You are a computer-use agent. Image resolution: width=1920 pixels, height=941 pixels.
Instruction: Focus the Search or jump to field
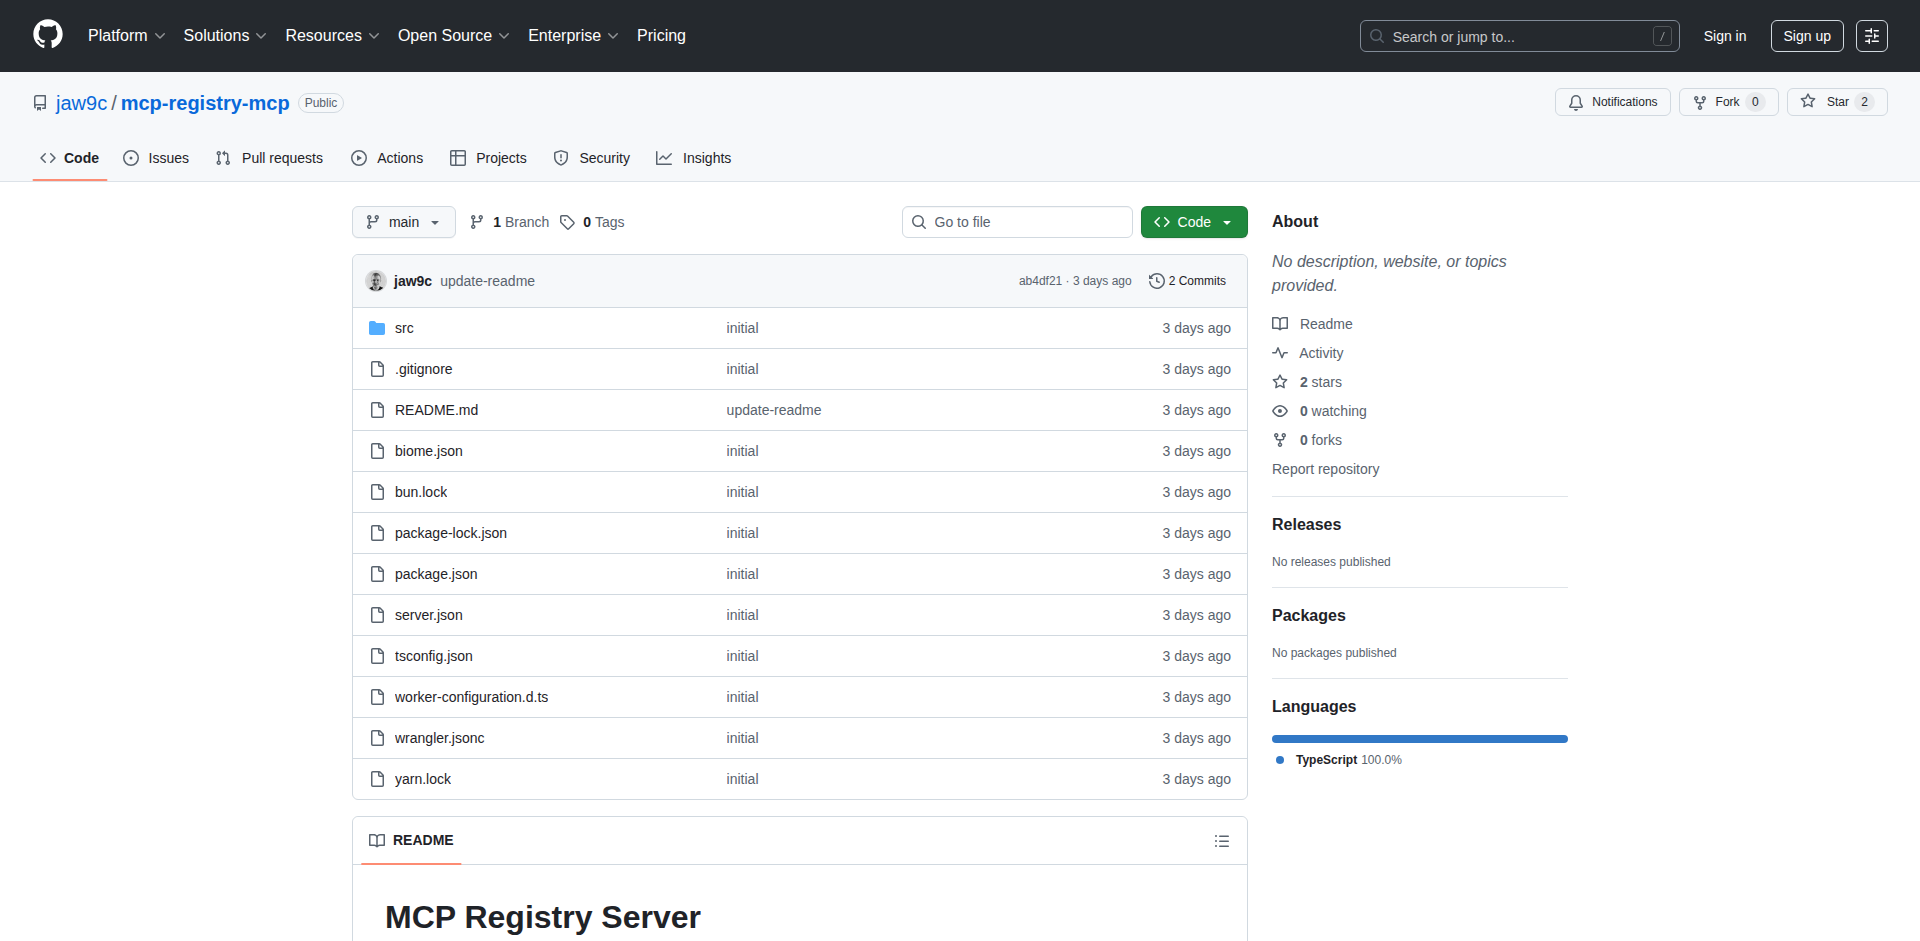pyautogui.click(x=1518, y=36)
